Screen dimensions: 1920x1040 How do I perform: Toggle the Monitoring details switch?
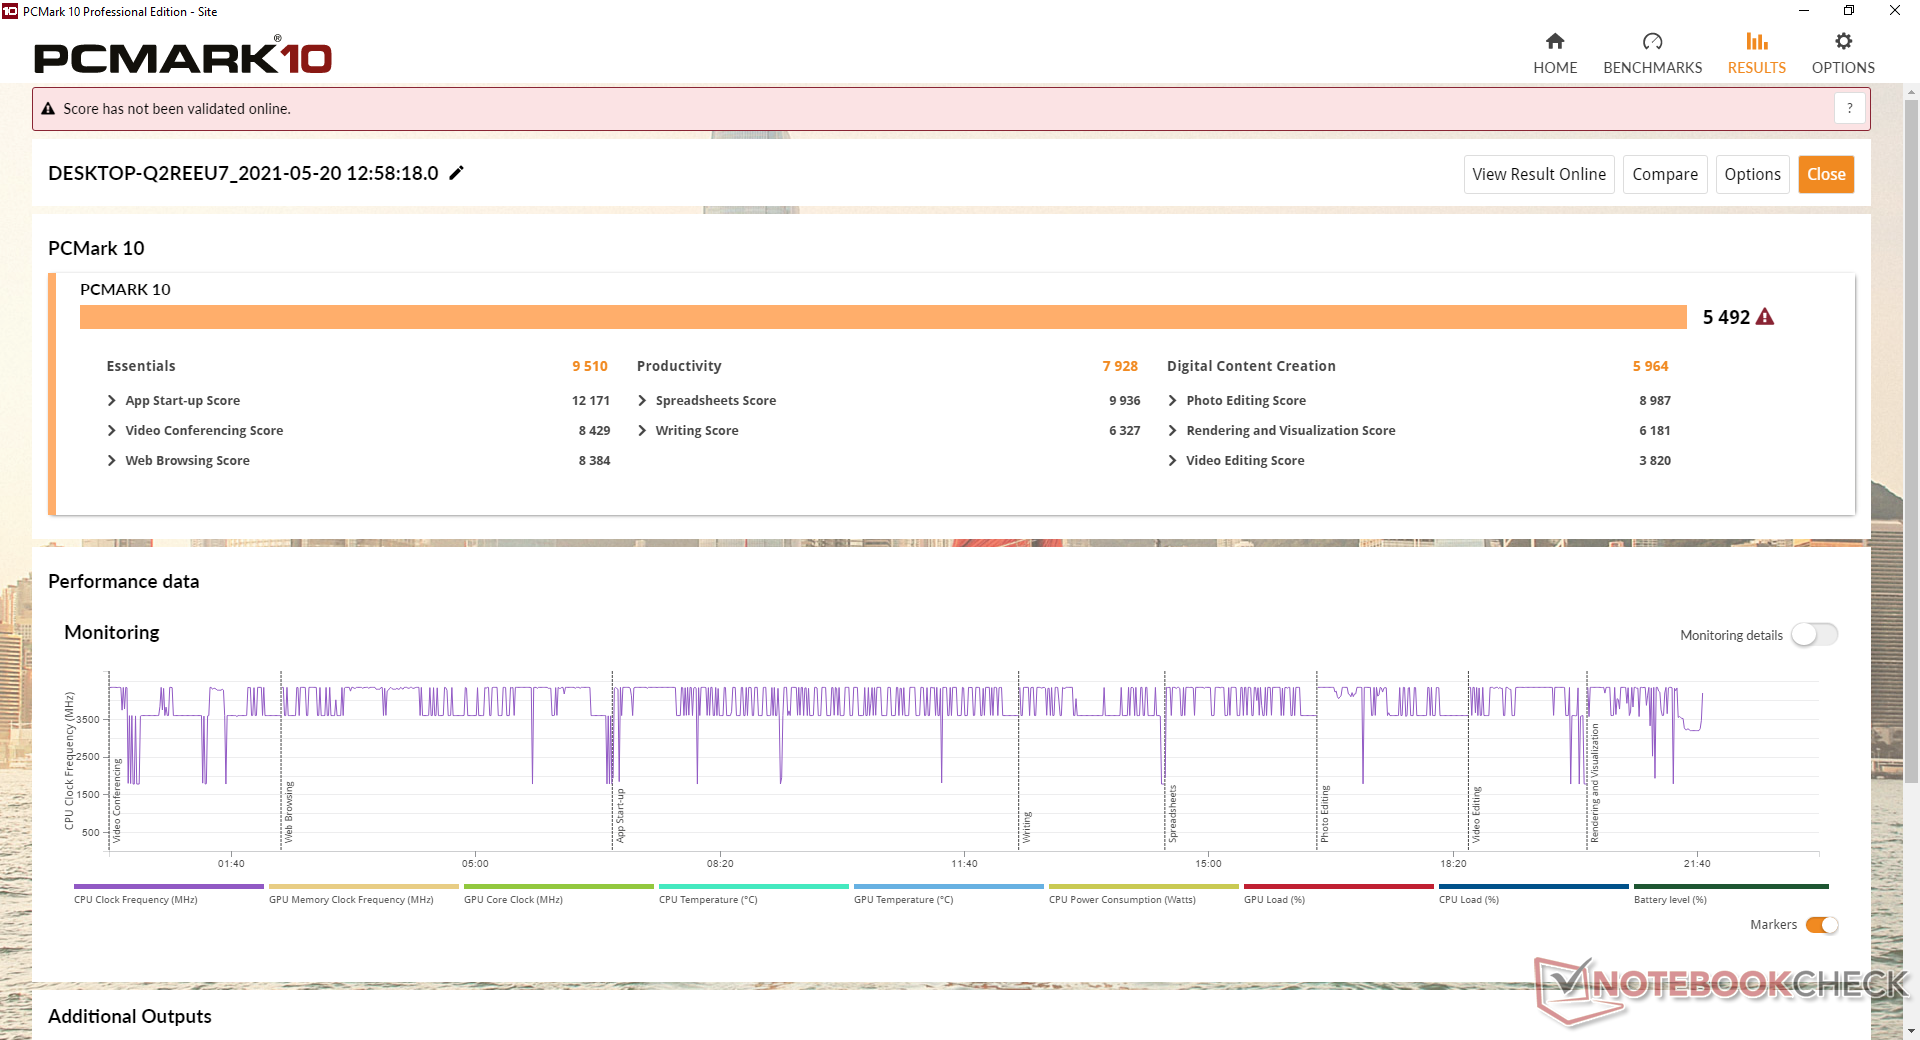coord(1814,635)
